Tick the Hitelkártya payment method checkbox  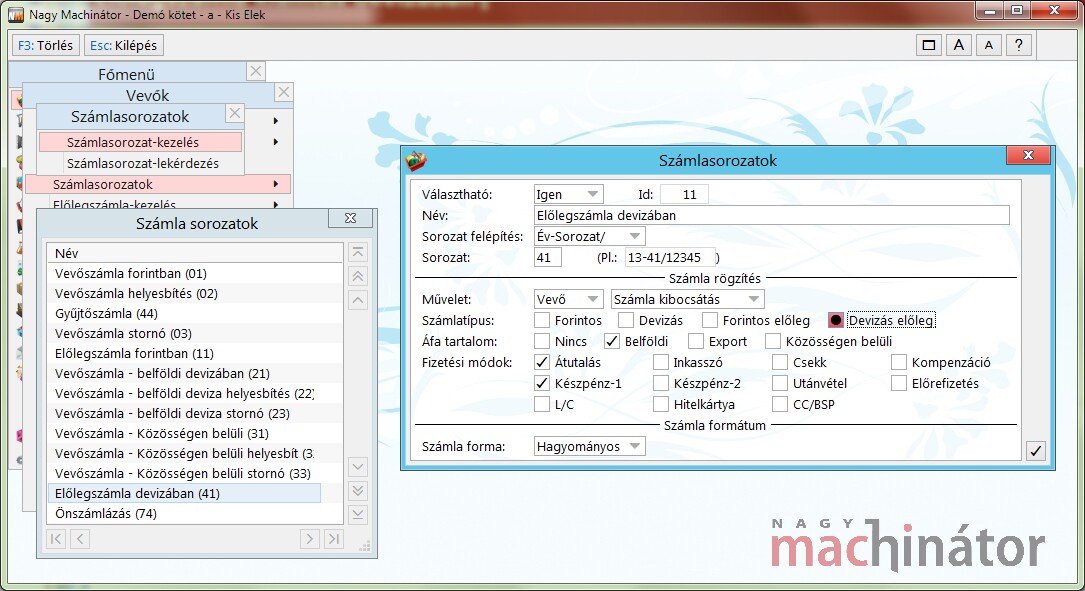click(661, 404)
